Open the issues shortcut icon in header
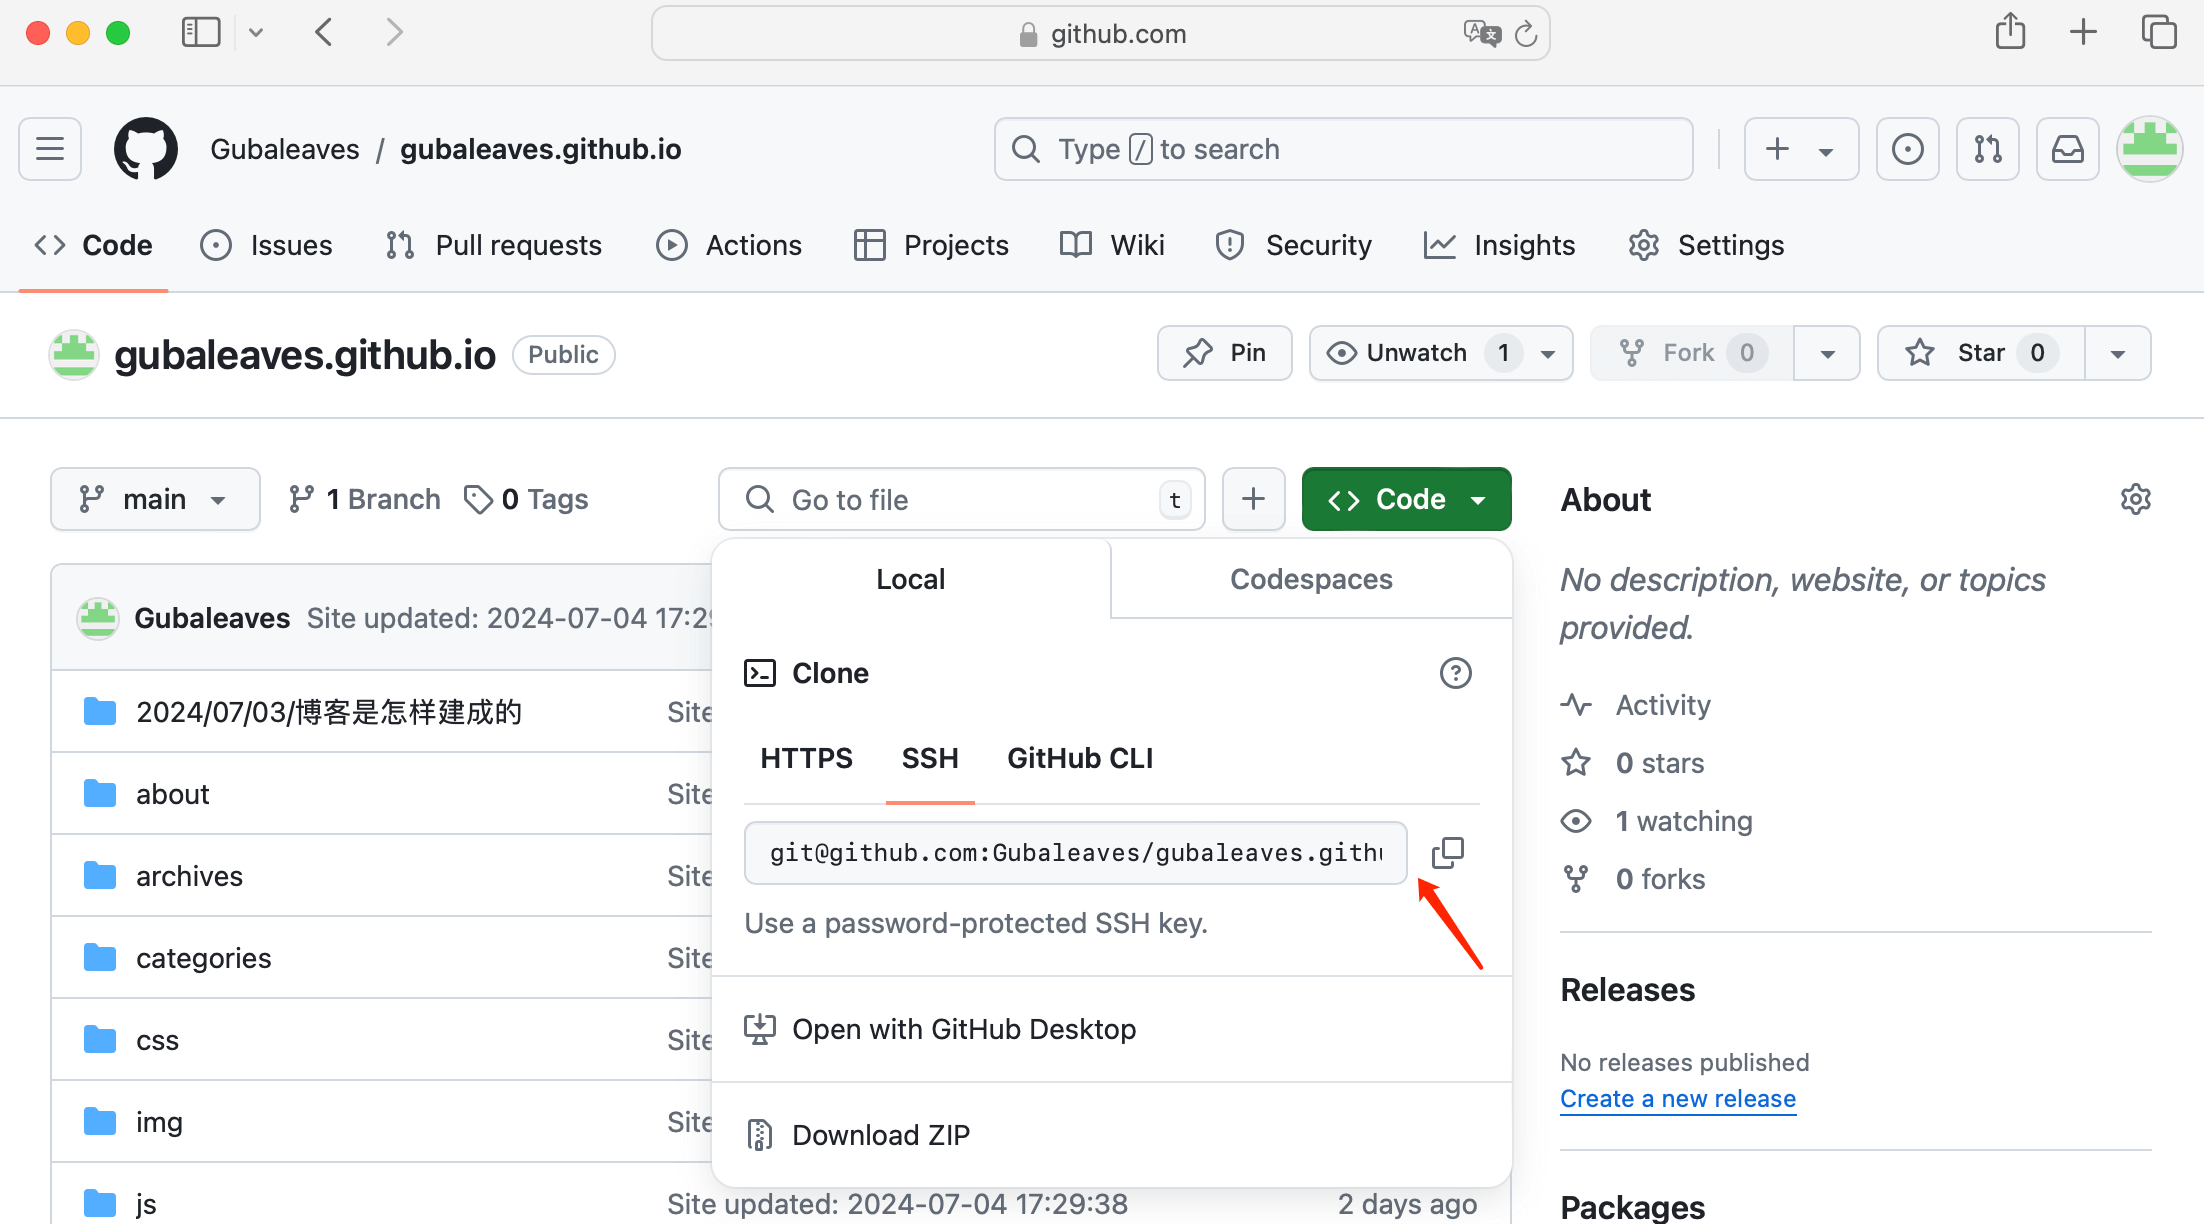This screenshot has width=2204, height=1224. pos(1907,149)
